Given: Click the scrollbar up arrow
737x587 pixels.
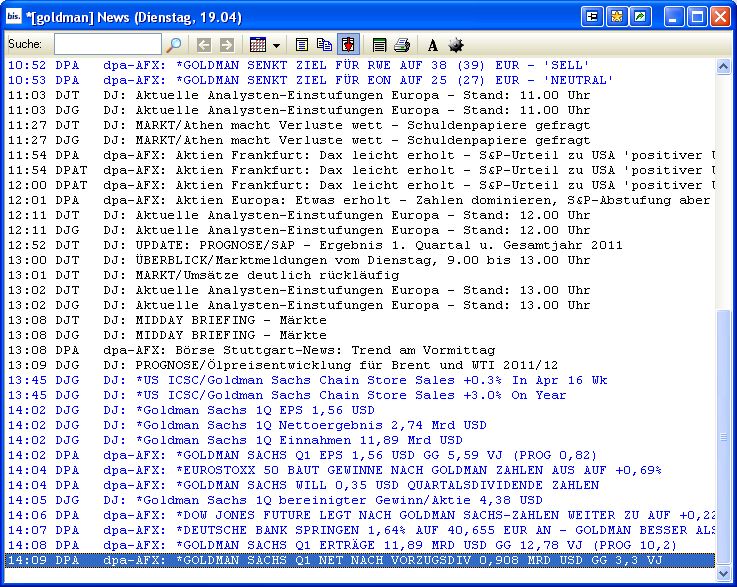Looking at the screenshot, I should click(723, 67).
